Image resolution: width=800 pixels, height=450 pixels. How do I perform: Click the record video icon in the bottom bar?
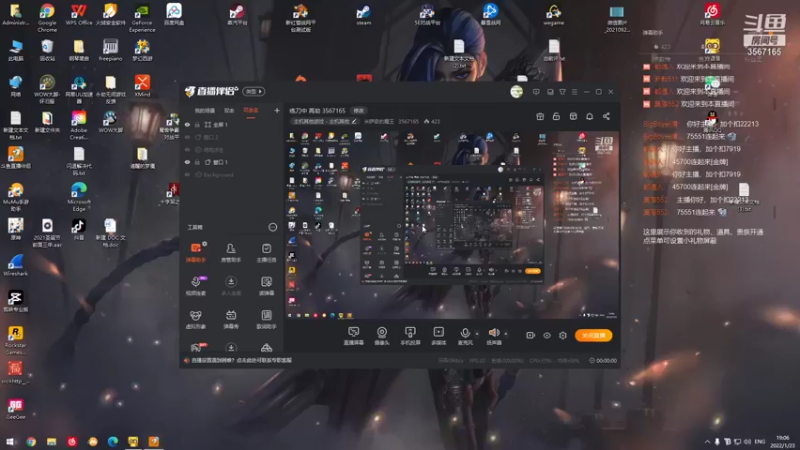tap(530, 335)
